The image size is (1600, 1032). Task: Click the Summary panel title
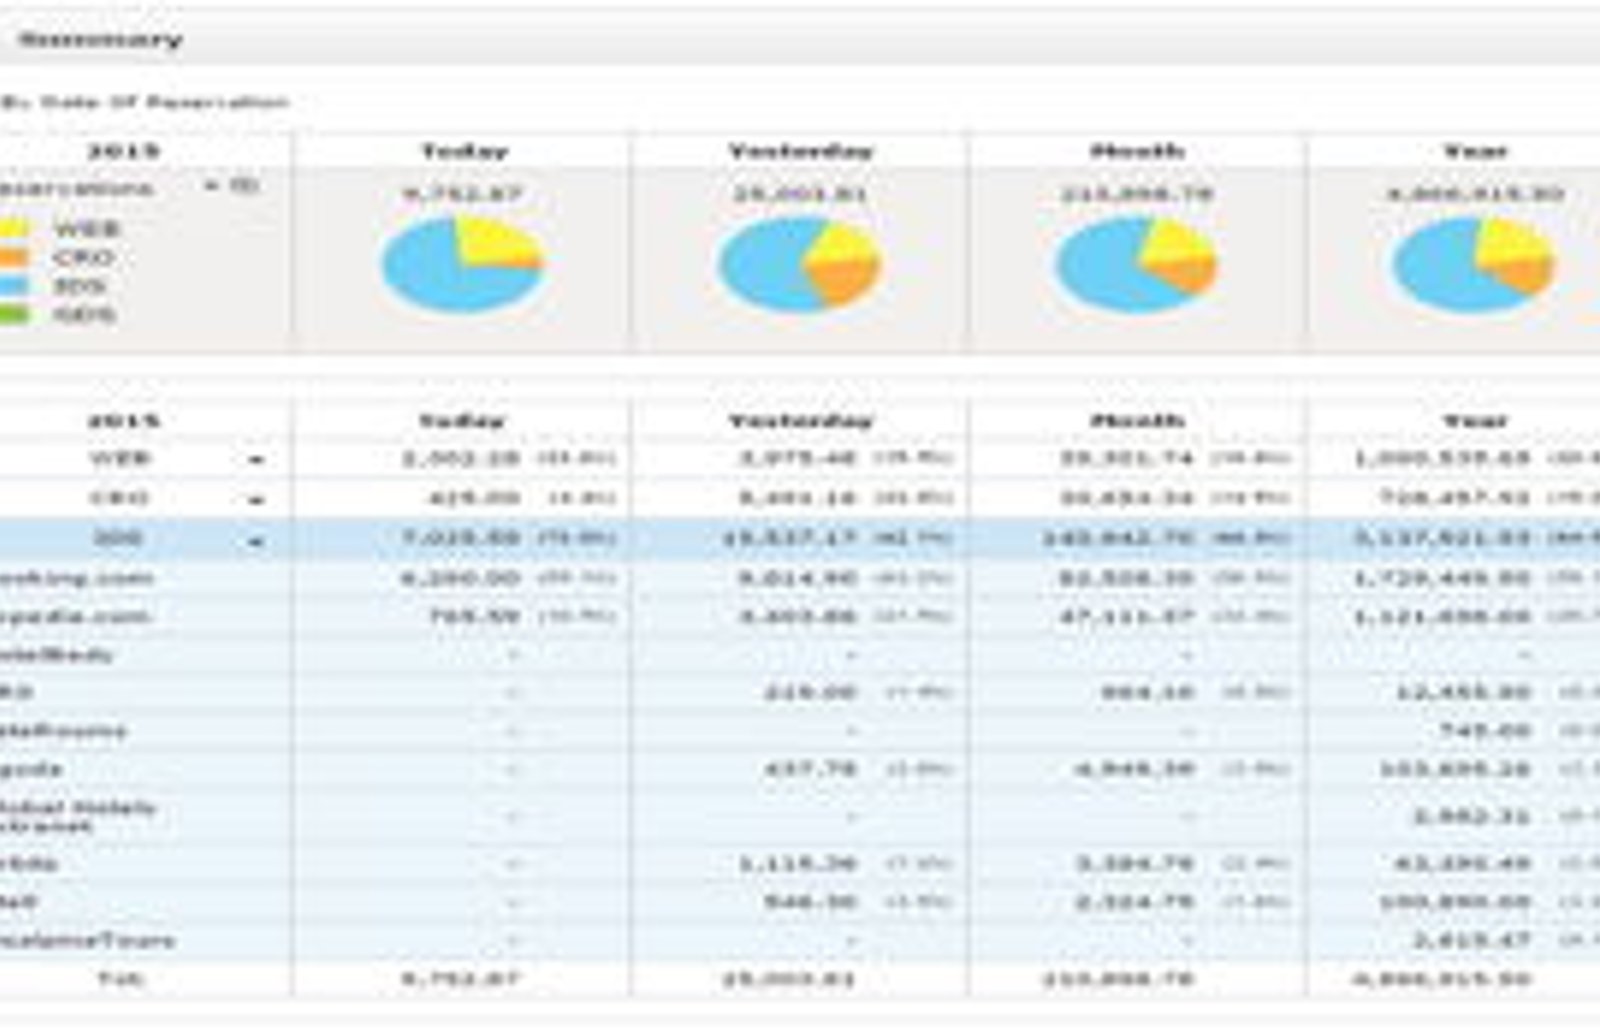click(101, 40)
